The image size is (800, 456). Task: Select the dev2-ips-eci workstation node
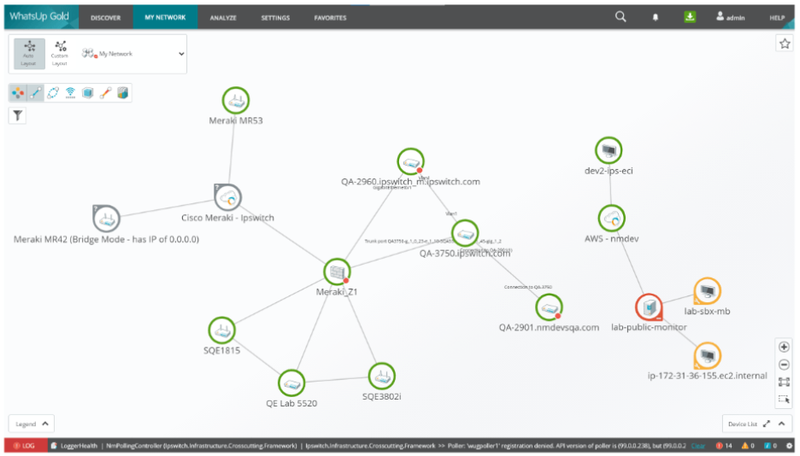click(609, 150)
